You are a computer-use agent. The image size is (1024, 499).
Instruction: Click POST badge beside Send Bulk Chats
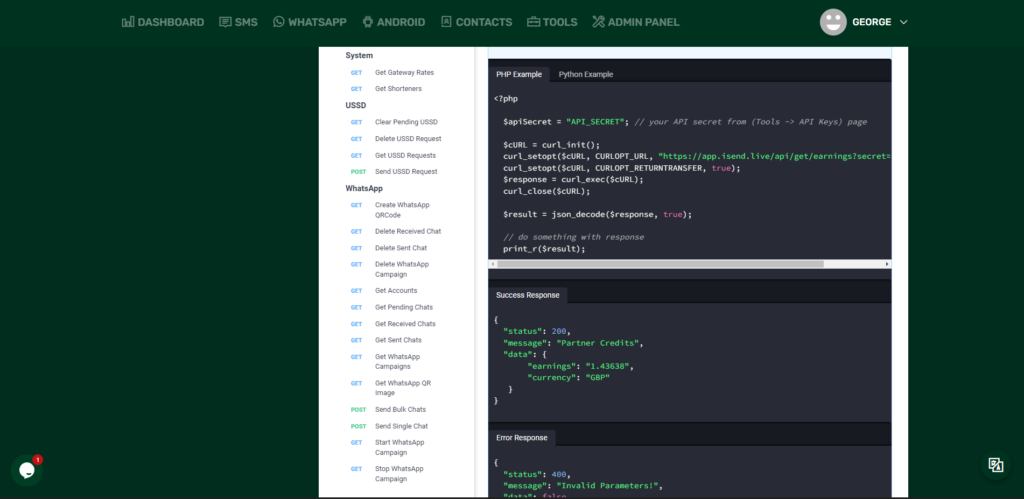tap(358, 410)
